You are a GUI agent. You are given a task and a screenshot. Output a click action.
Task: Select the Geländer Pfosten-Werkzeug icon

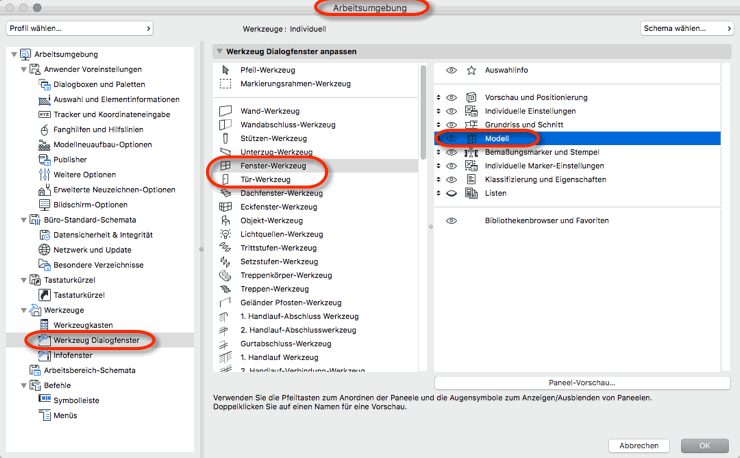[226, 303]
